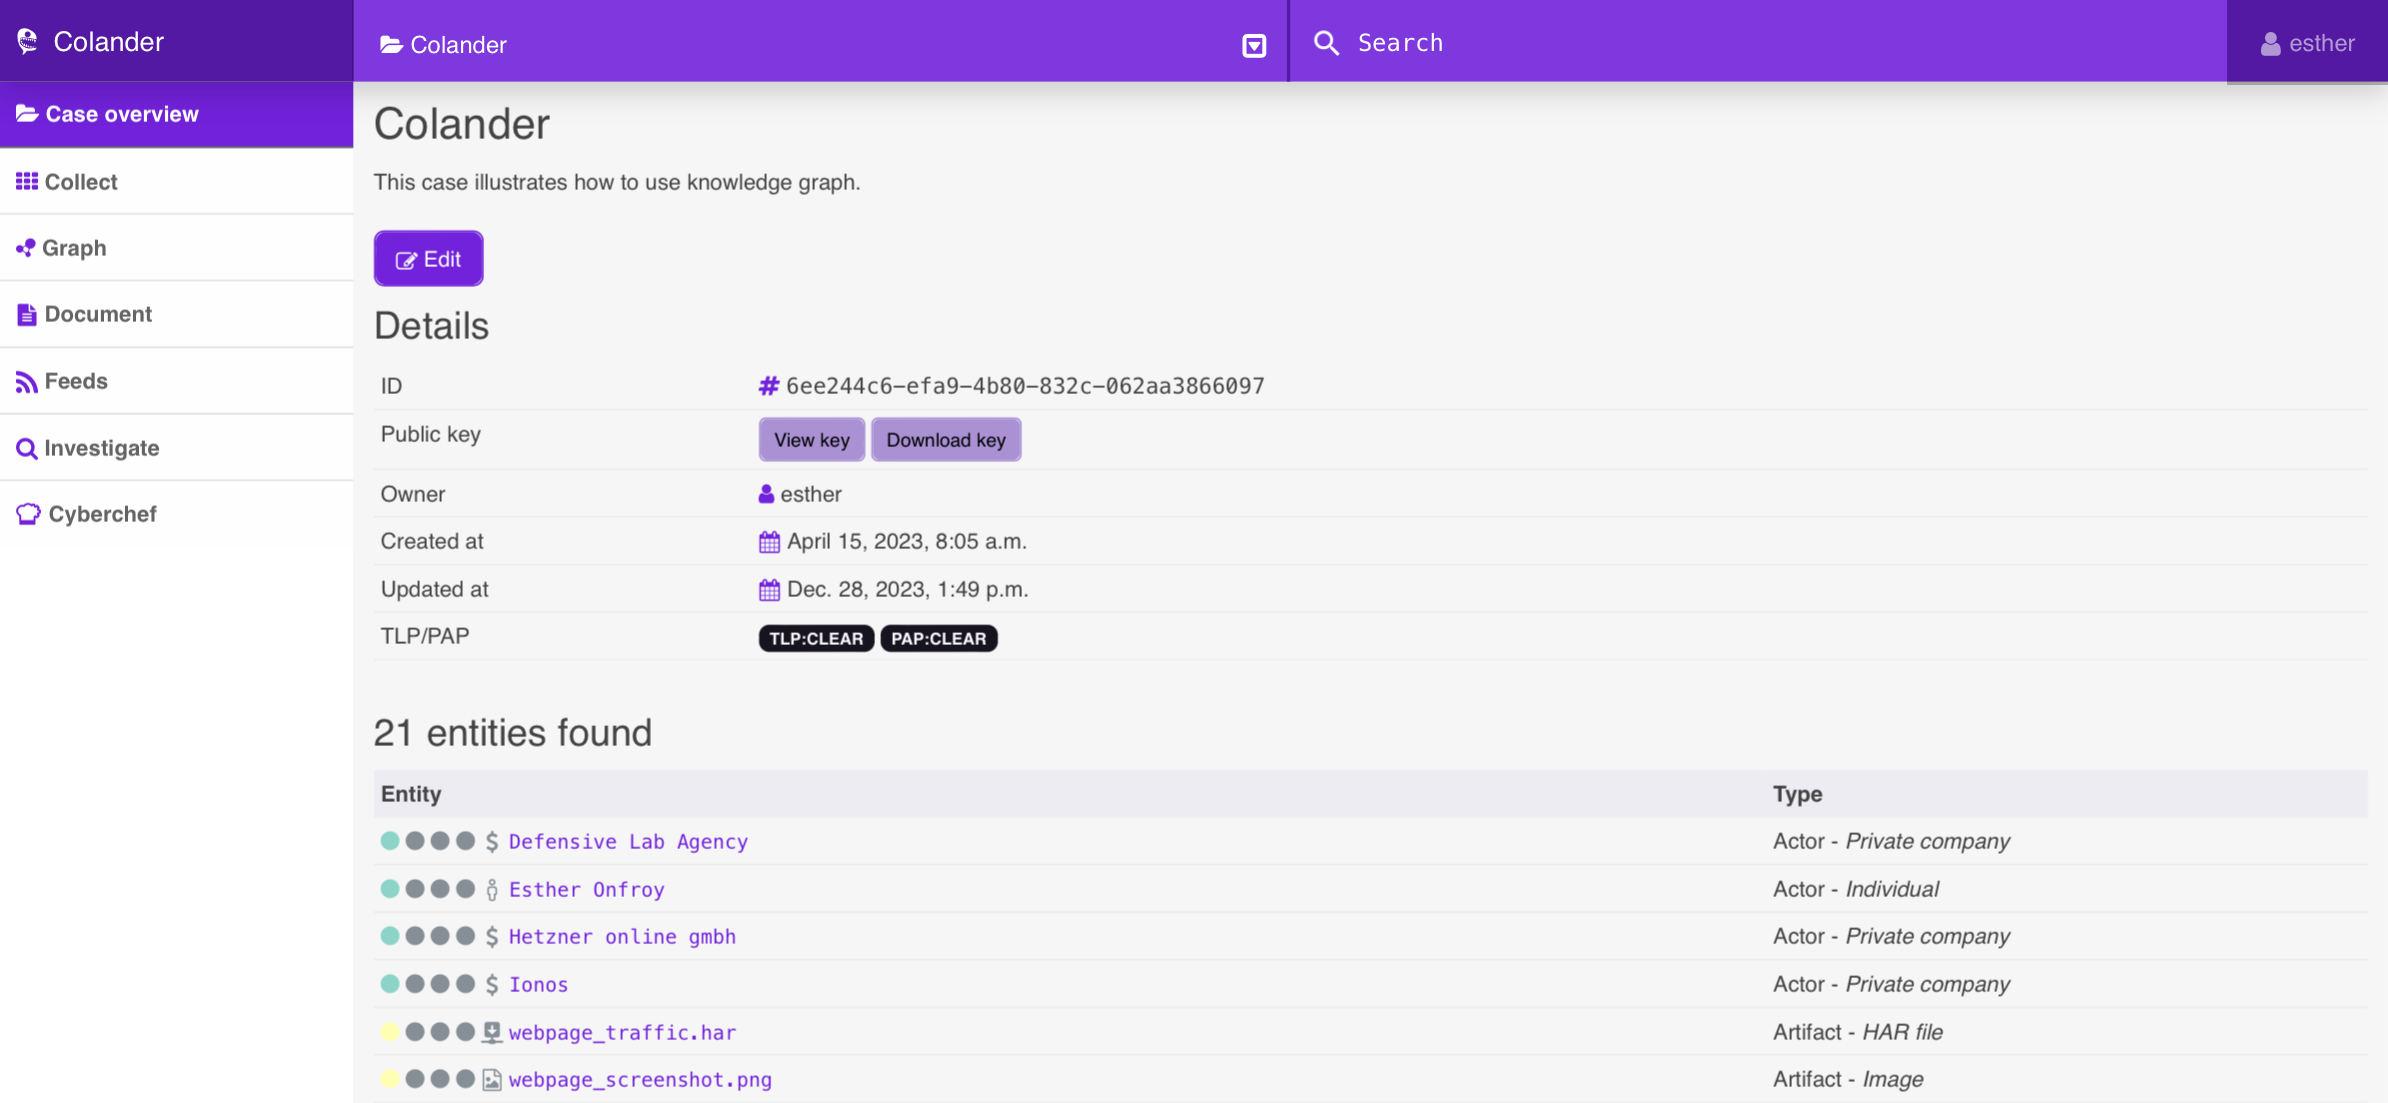Open the case selector dropdown arrow
This screenshot has width=2388, height=1103.
(1254, 45)
